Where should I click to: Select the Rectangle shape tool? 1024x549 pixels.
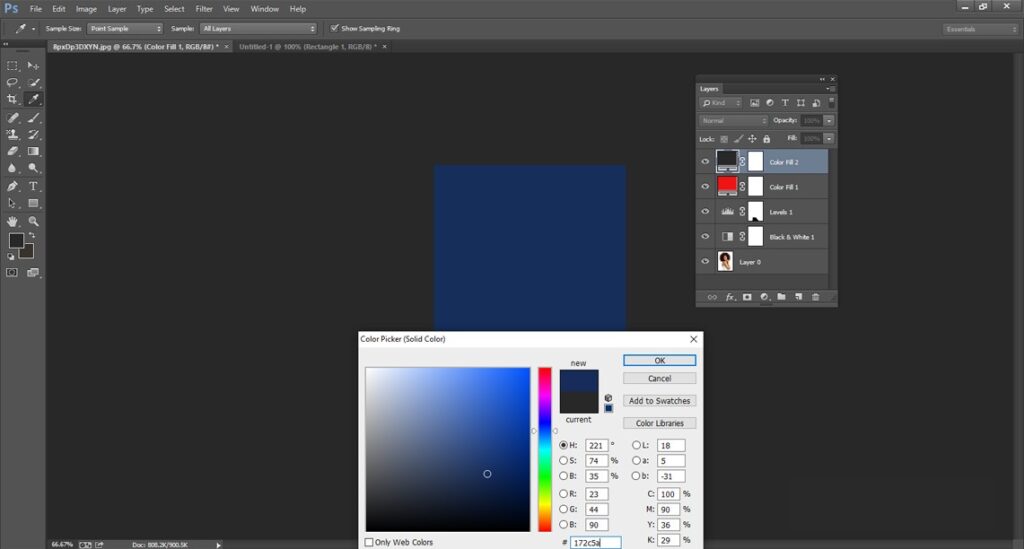coord(33,203)
